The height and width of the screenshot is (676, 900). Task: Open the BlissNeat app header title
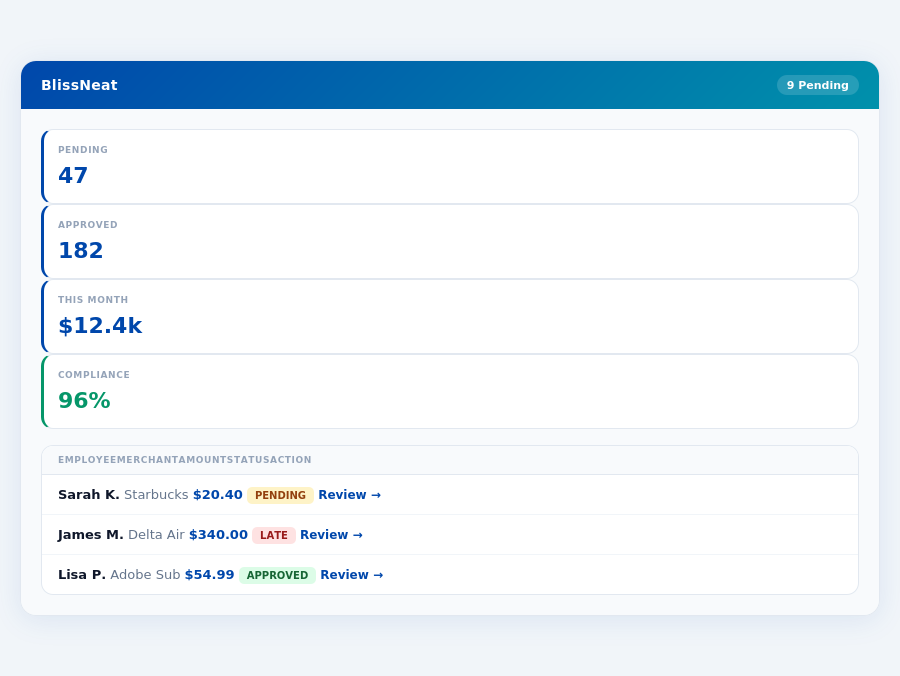tap(80, 85)
